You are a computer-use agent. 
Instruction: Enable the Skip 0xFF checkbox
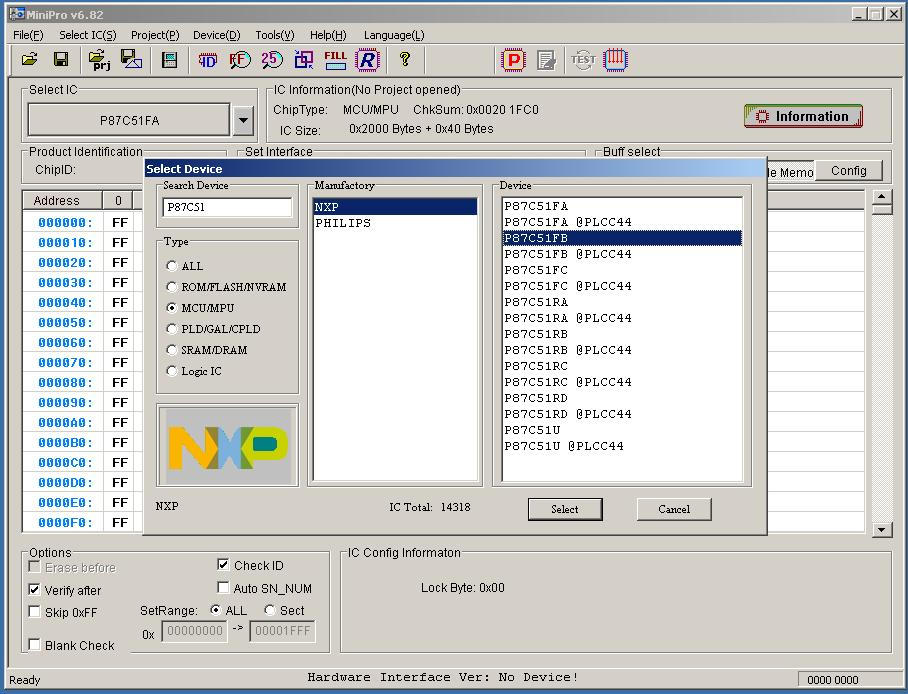34,612
